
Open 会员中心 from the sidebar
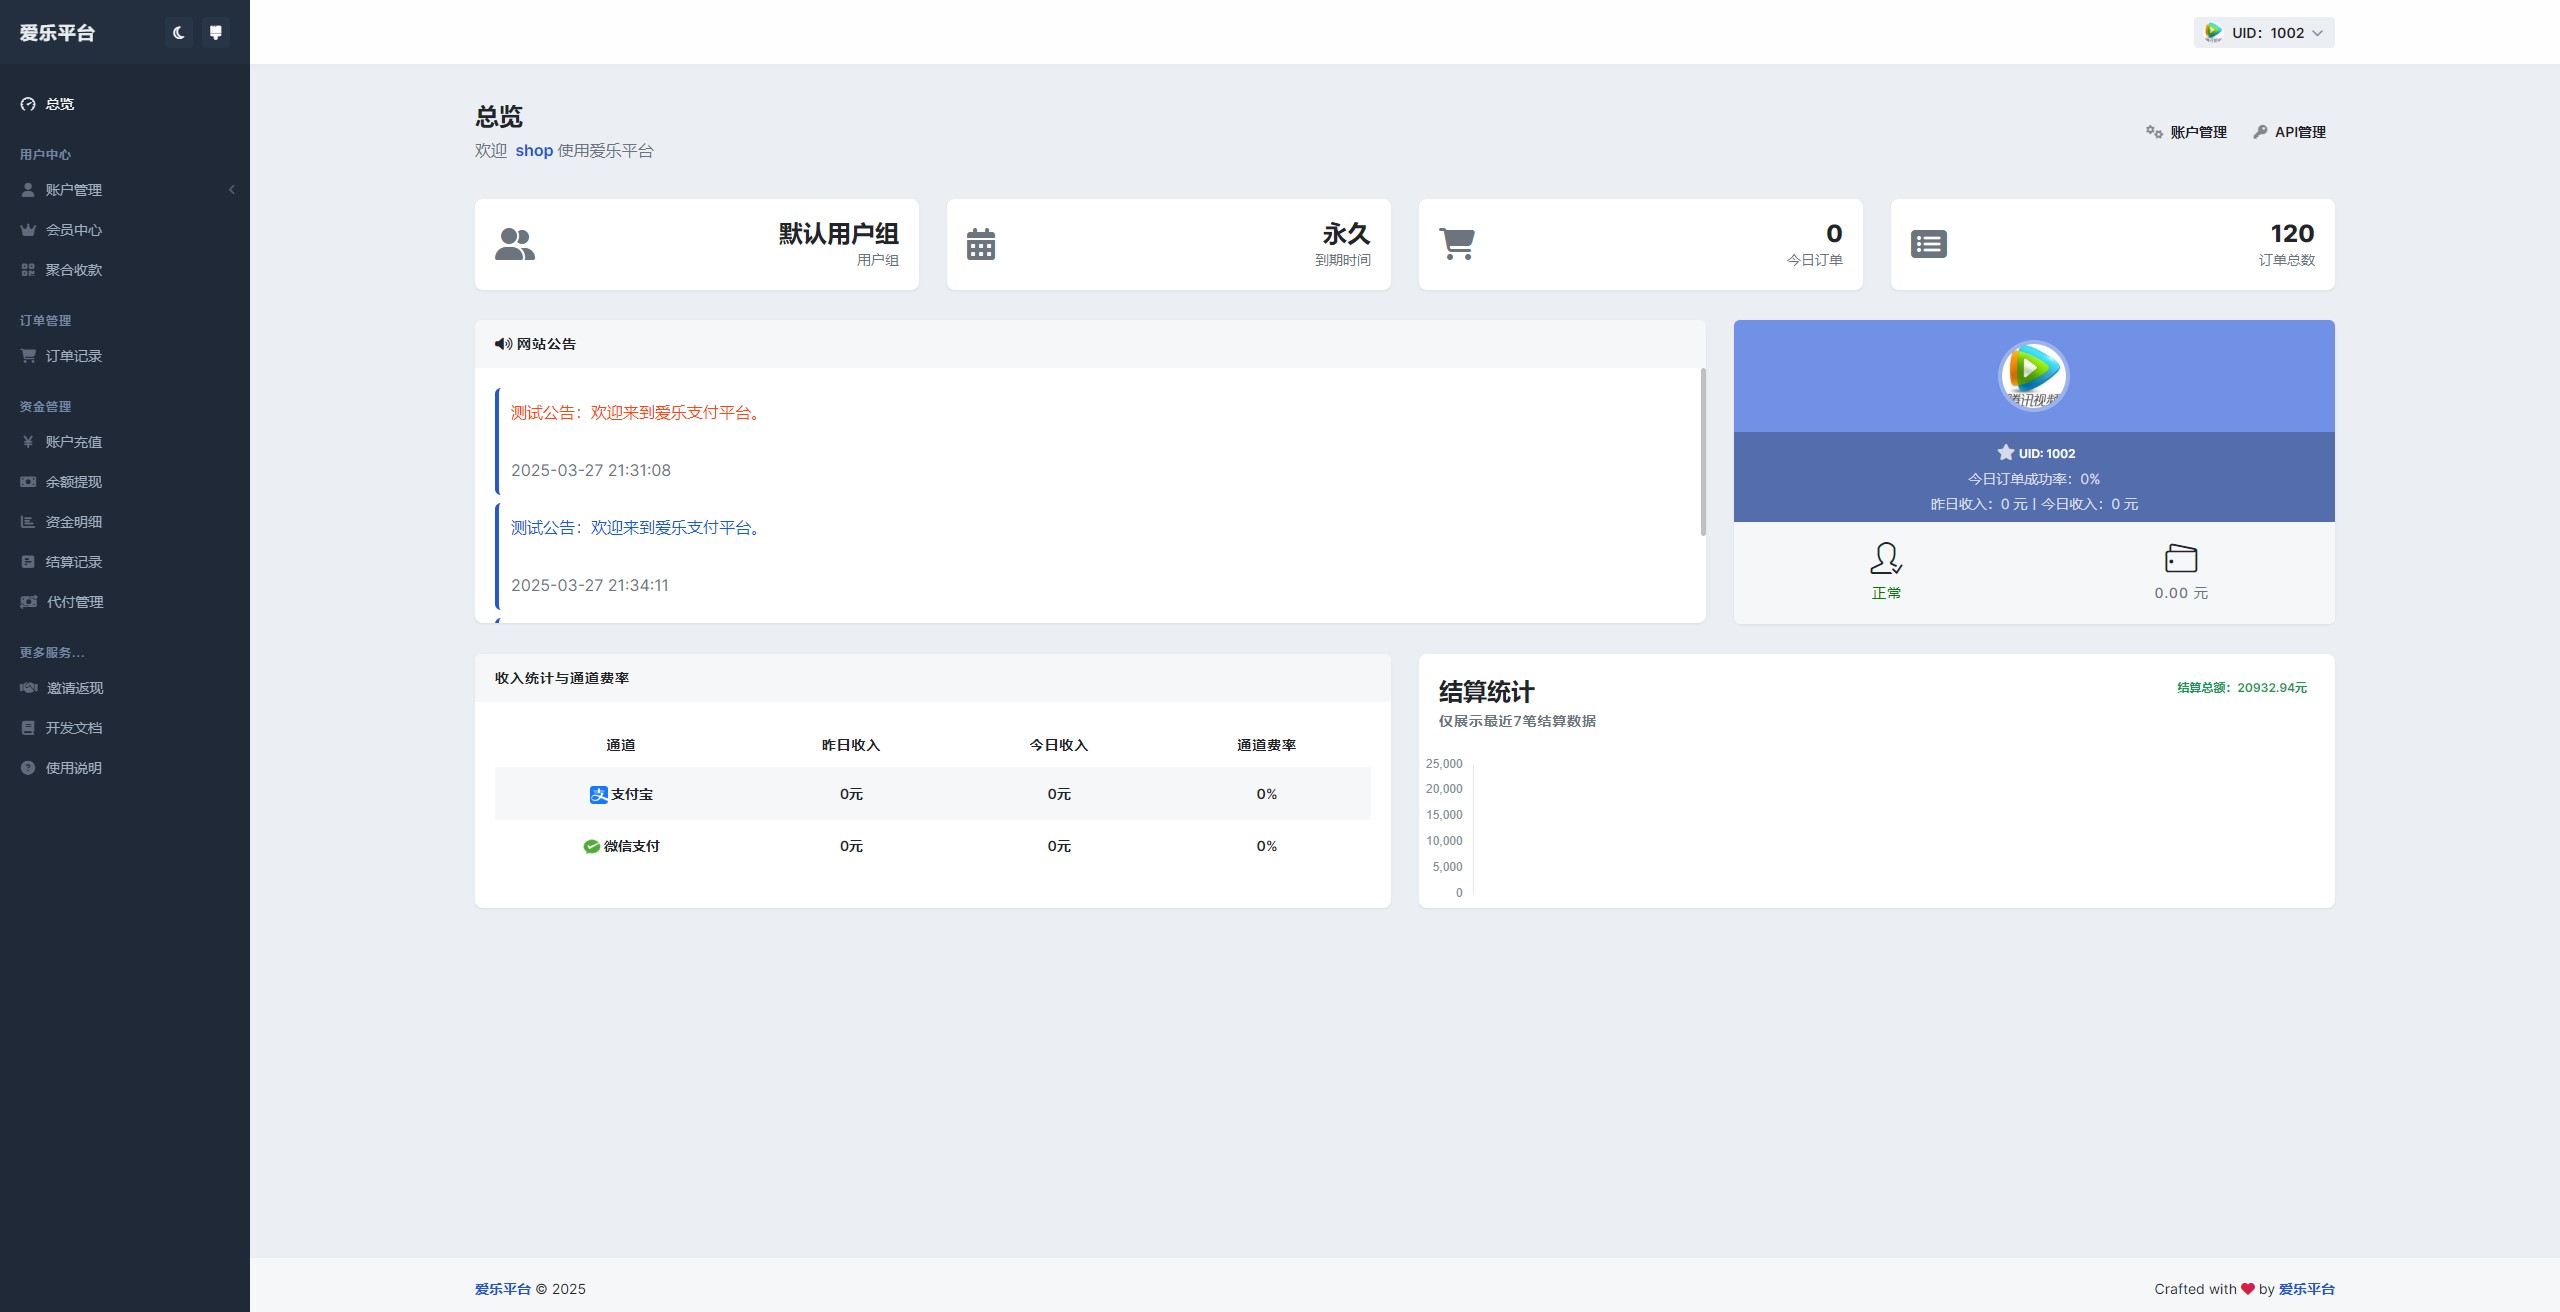tap(73, 230)
